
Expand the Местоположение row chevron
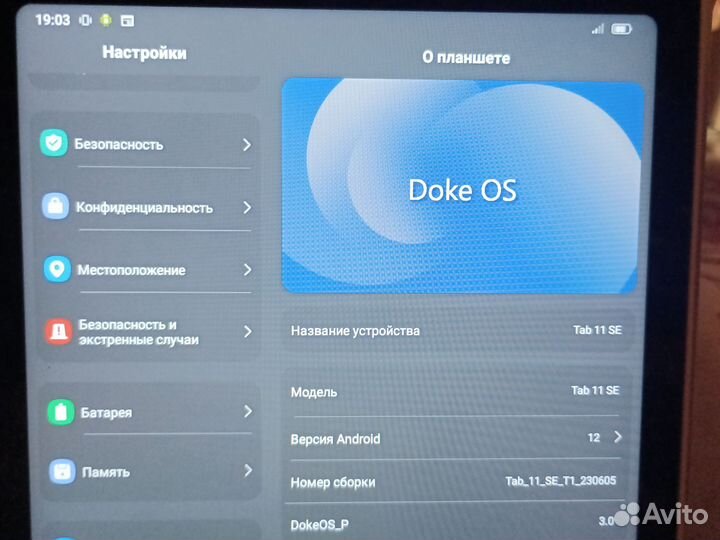pyautogui.click(x=248, y=270)
